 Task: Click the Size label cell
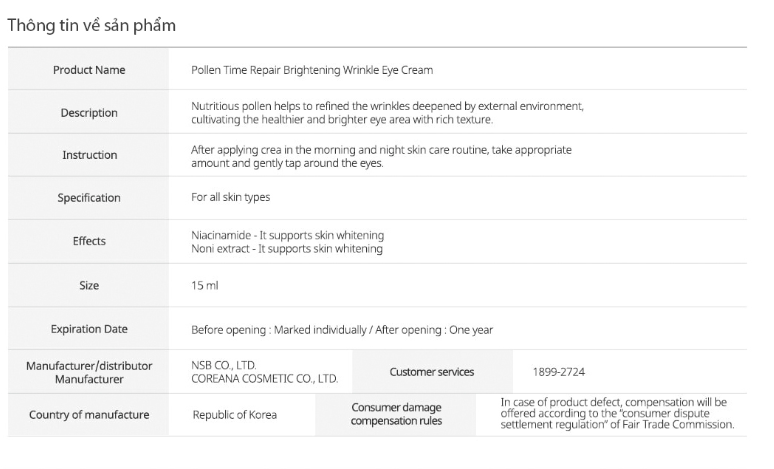pyautogui.click(x=89, y=286)
